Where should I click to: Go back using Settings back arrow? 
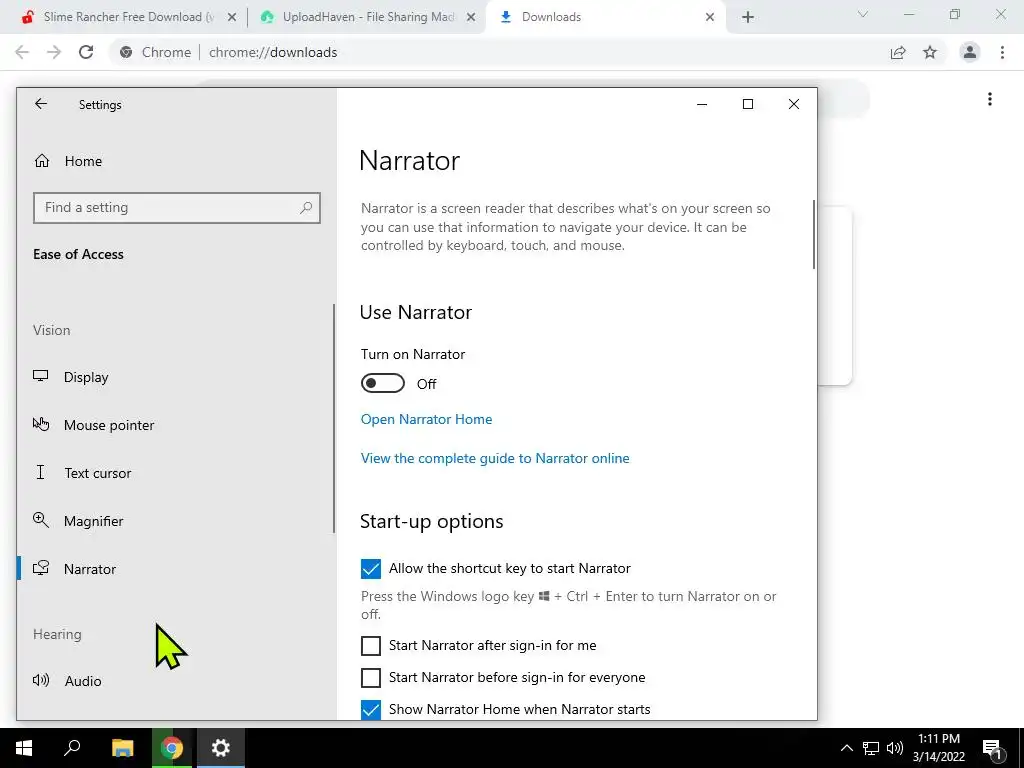40,104
